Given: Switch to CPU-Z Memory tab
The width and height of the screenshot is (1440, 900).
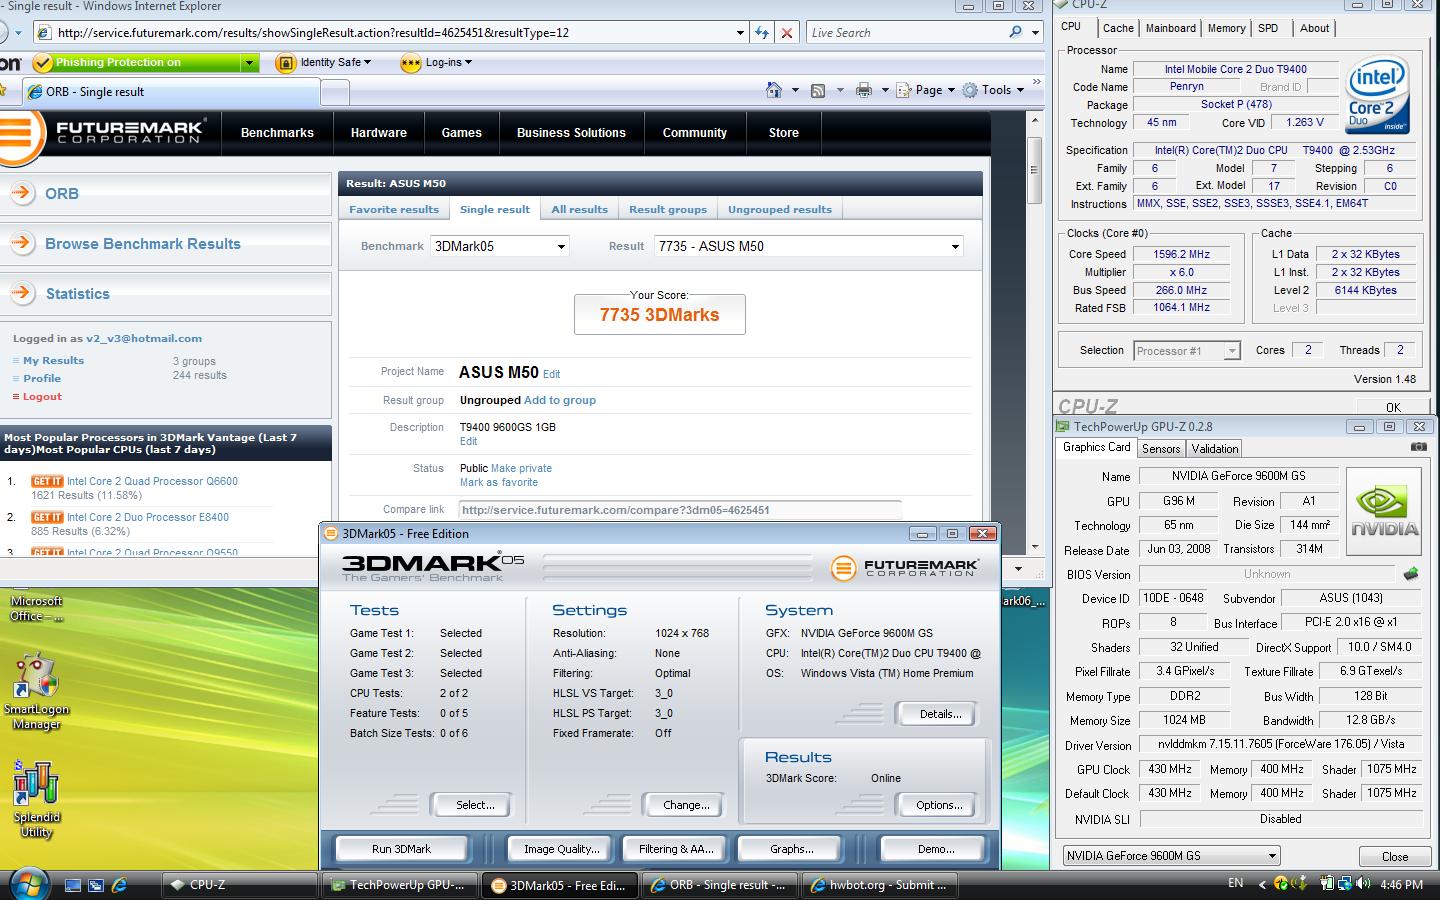Looking at the screenshot, I should point(1226,28).
